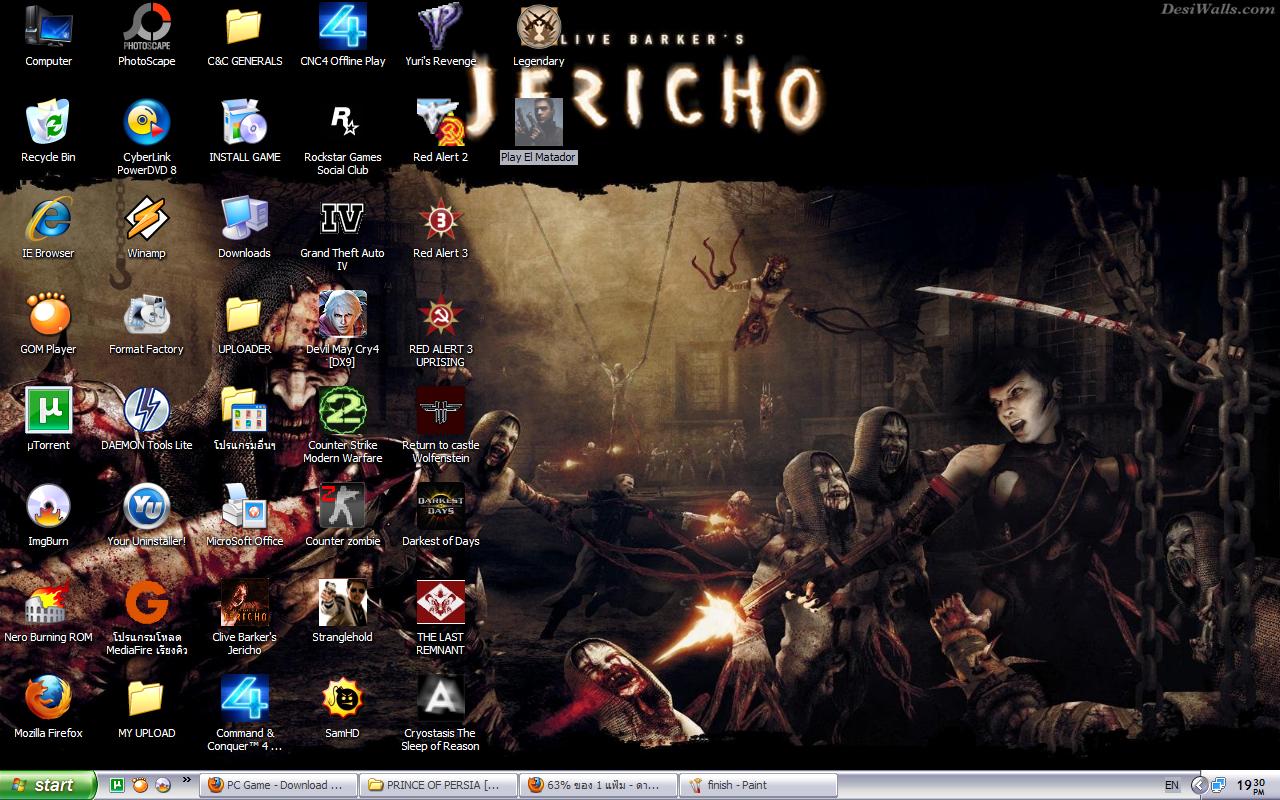Select the GOM Player icon
1280x800 pixels.
point(48,315)
